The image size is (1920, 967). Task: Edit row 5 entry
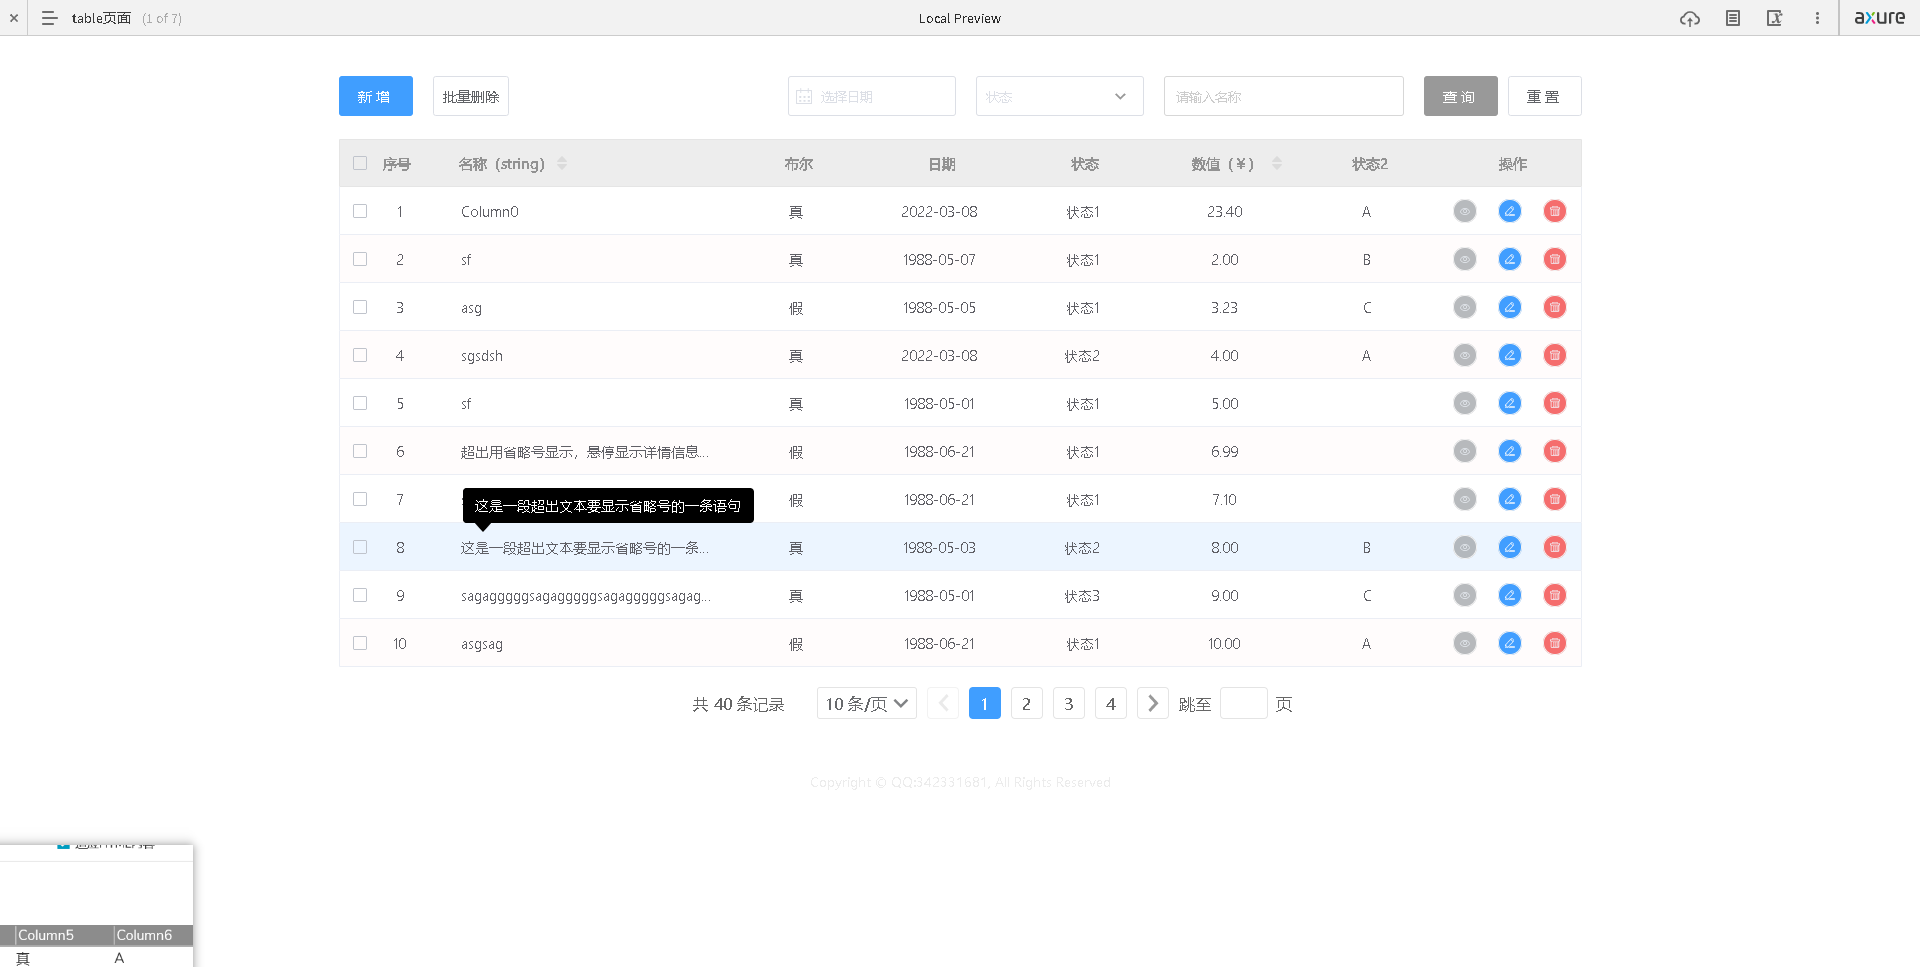(1510, 403)
